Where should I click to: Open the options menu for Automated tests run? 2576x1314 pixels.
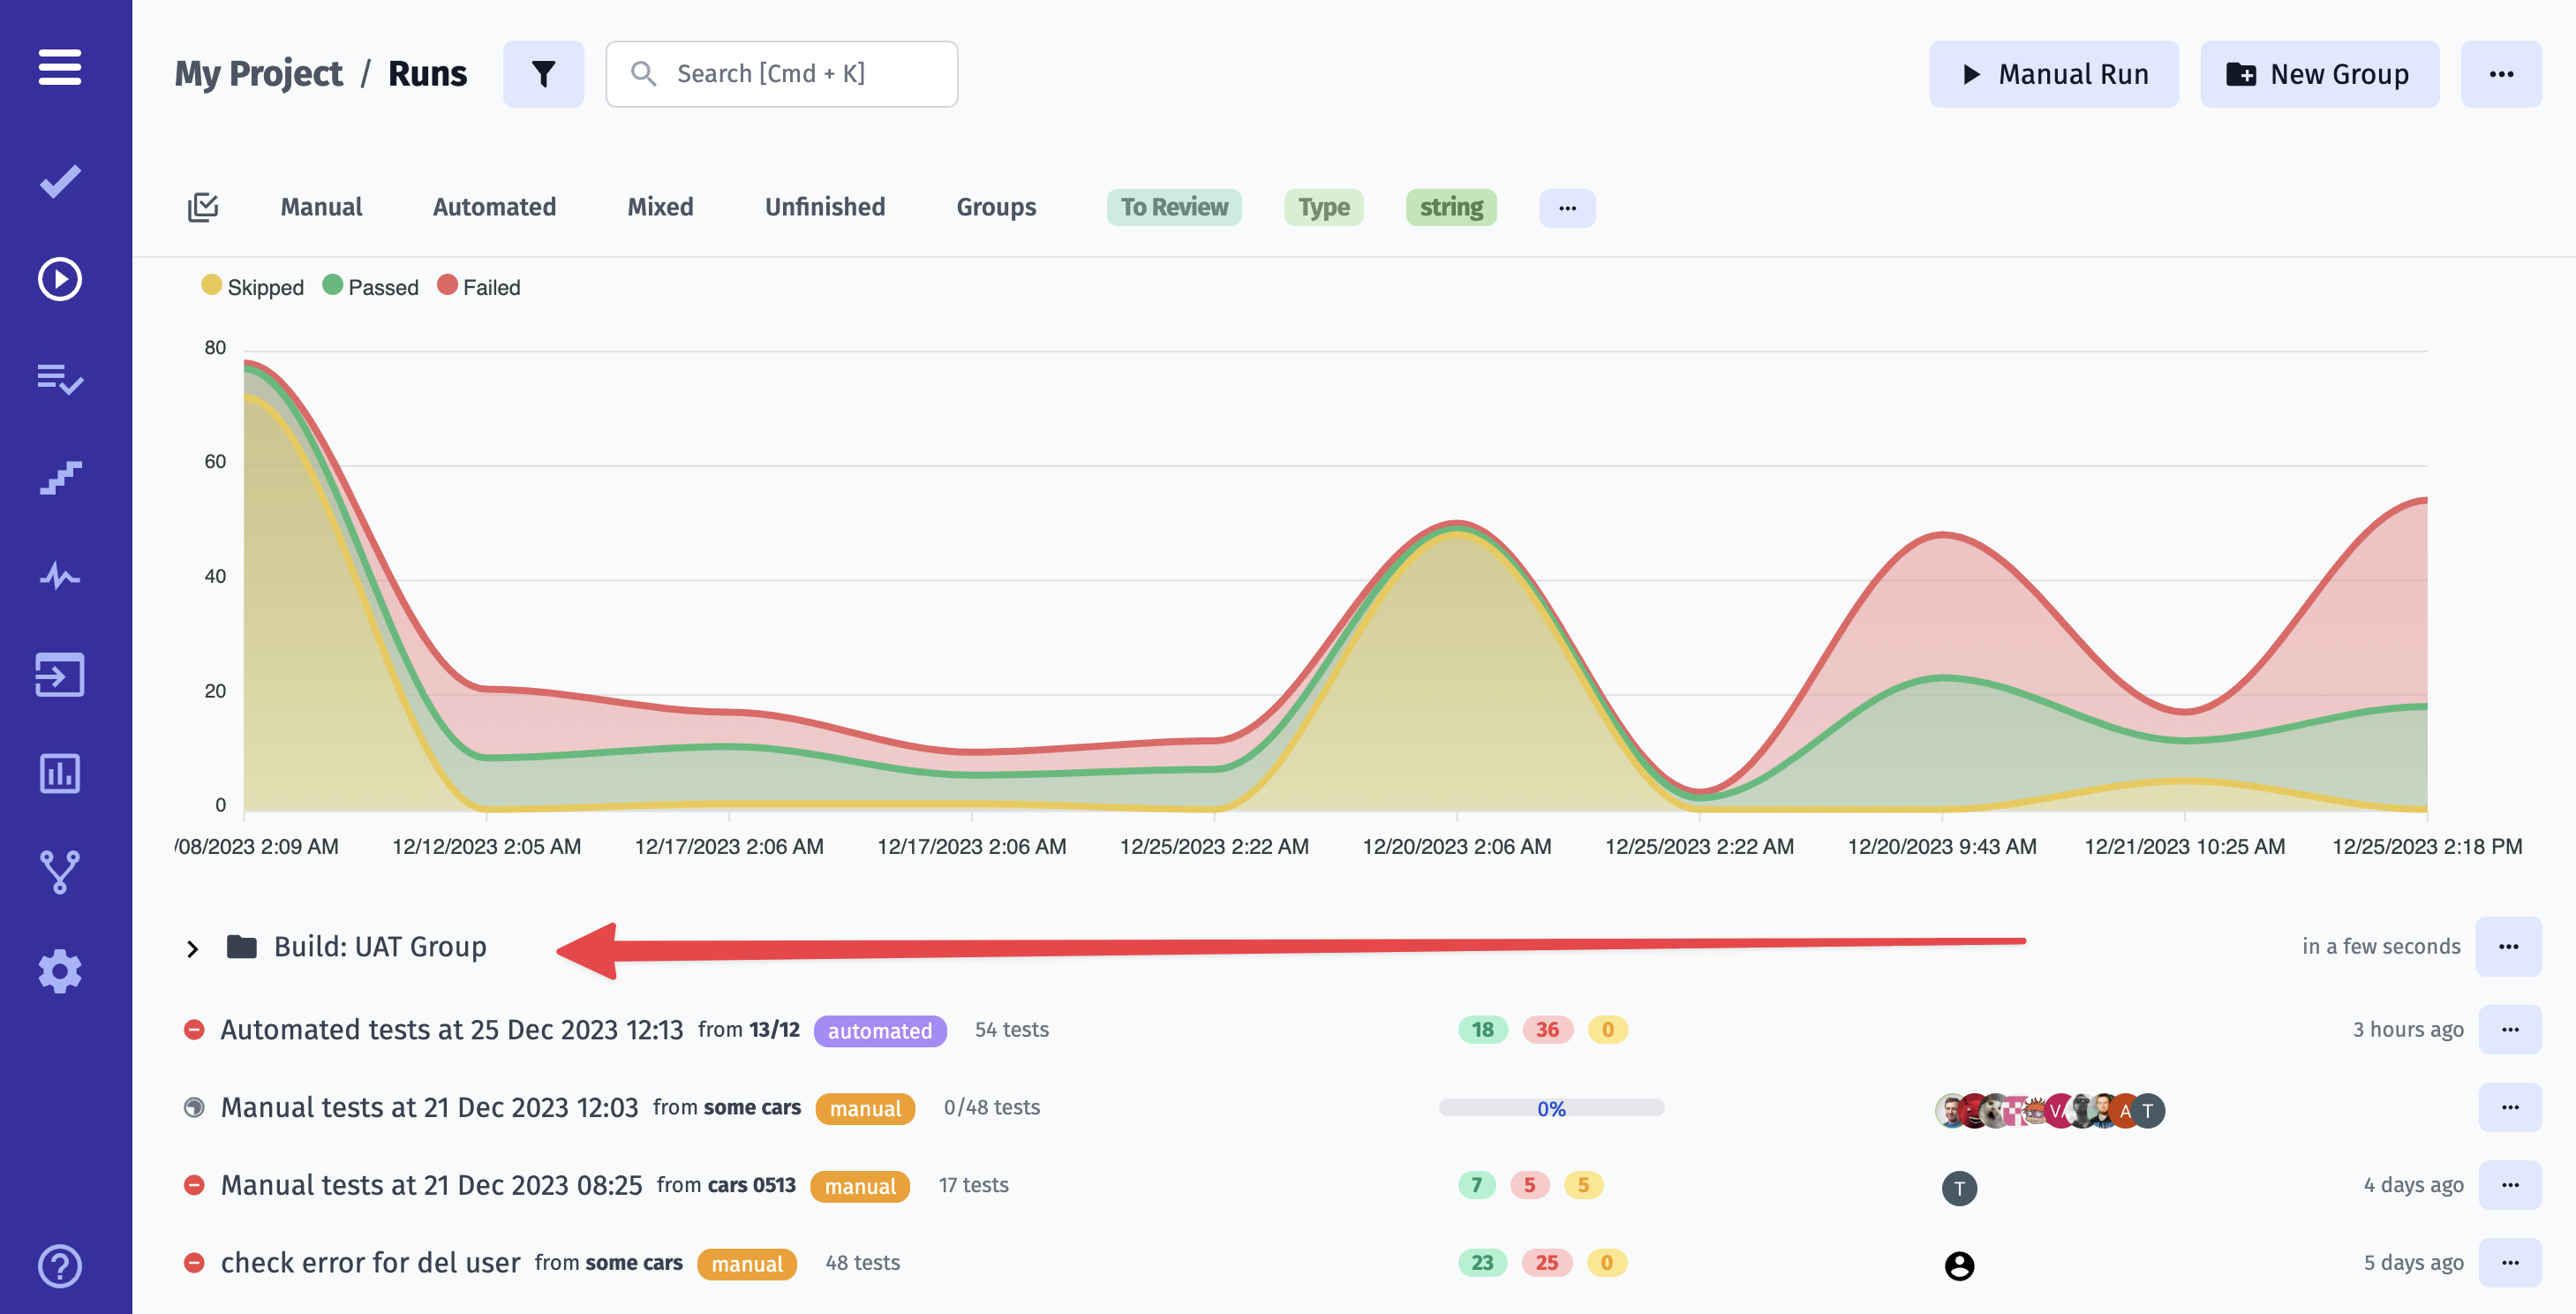(x=2509, y=1029)
